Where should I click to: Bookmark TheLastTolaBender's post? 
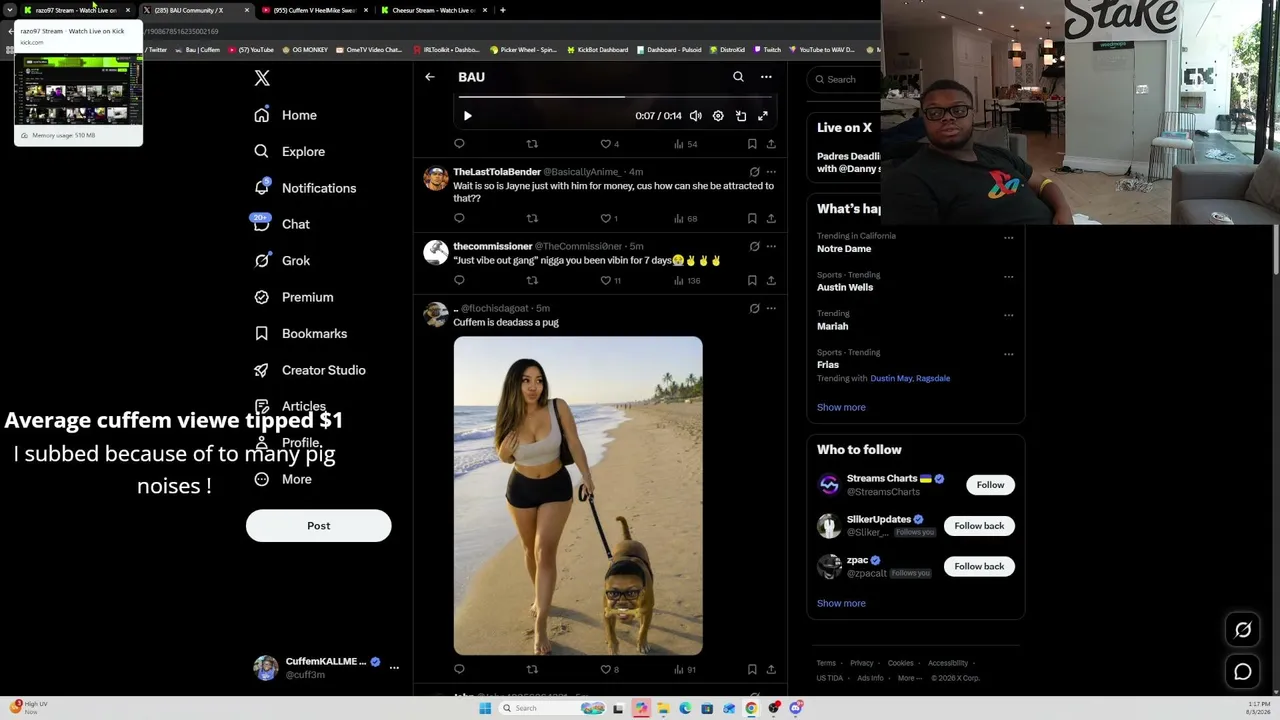click(x=752, y=218)
